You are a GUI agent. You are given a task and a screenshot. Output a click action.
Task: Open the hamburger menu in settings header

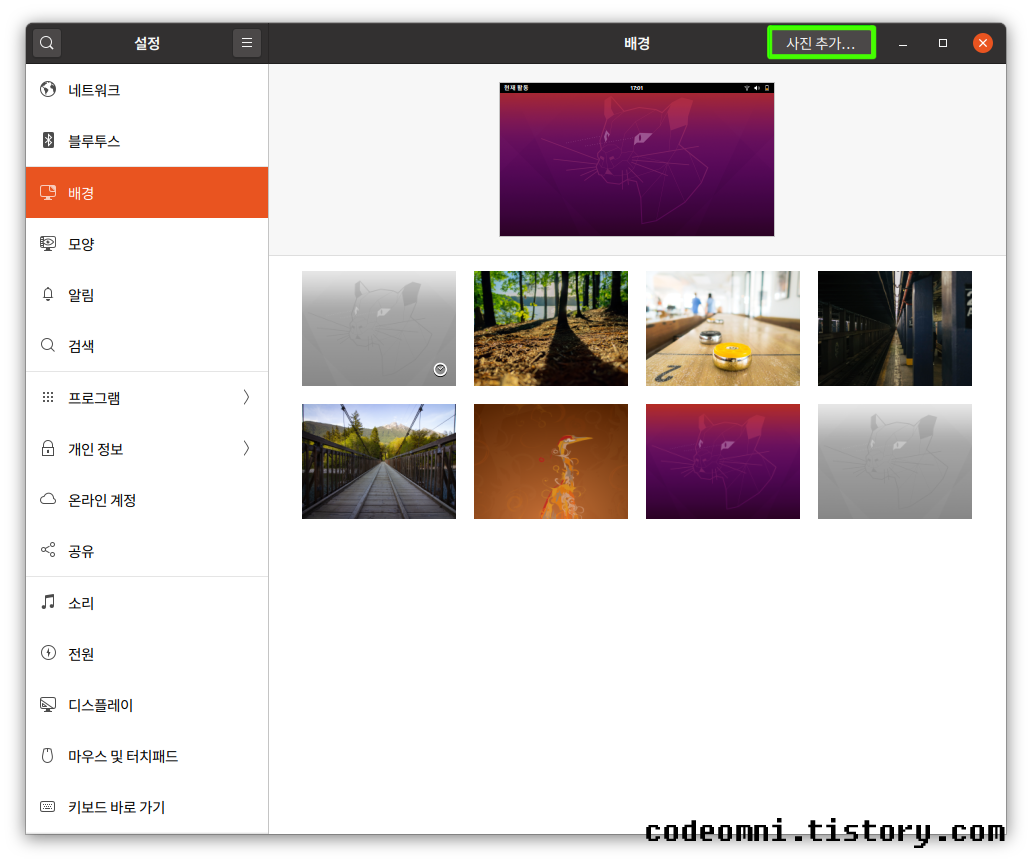pyautogui.click(x=247, y=43)
